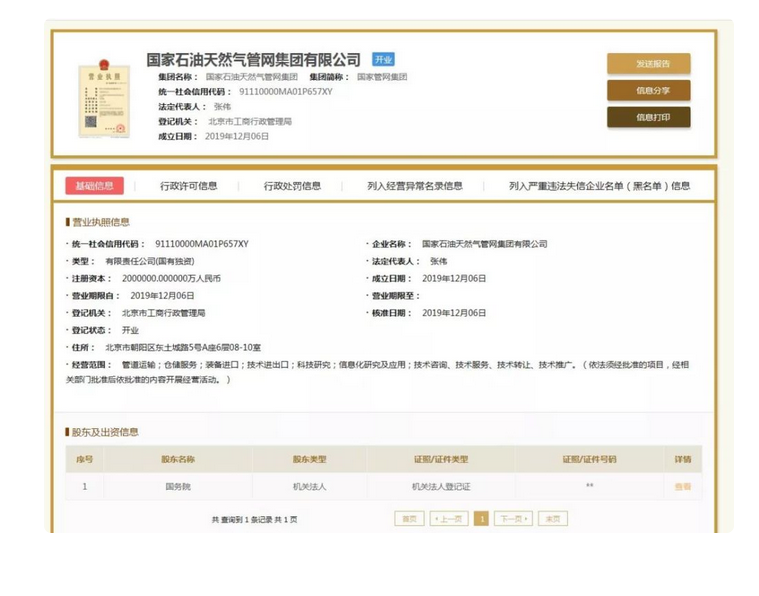Screen dimensions: 759x596
Task: Click the 股东类型 column header
Action: tap(309, 459)
